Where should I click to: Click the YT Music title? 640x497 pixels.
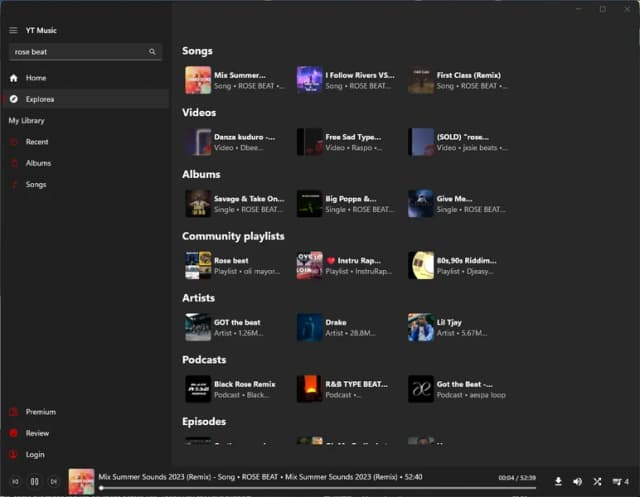point(41,31)
